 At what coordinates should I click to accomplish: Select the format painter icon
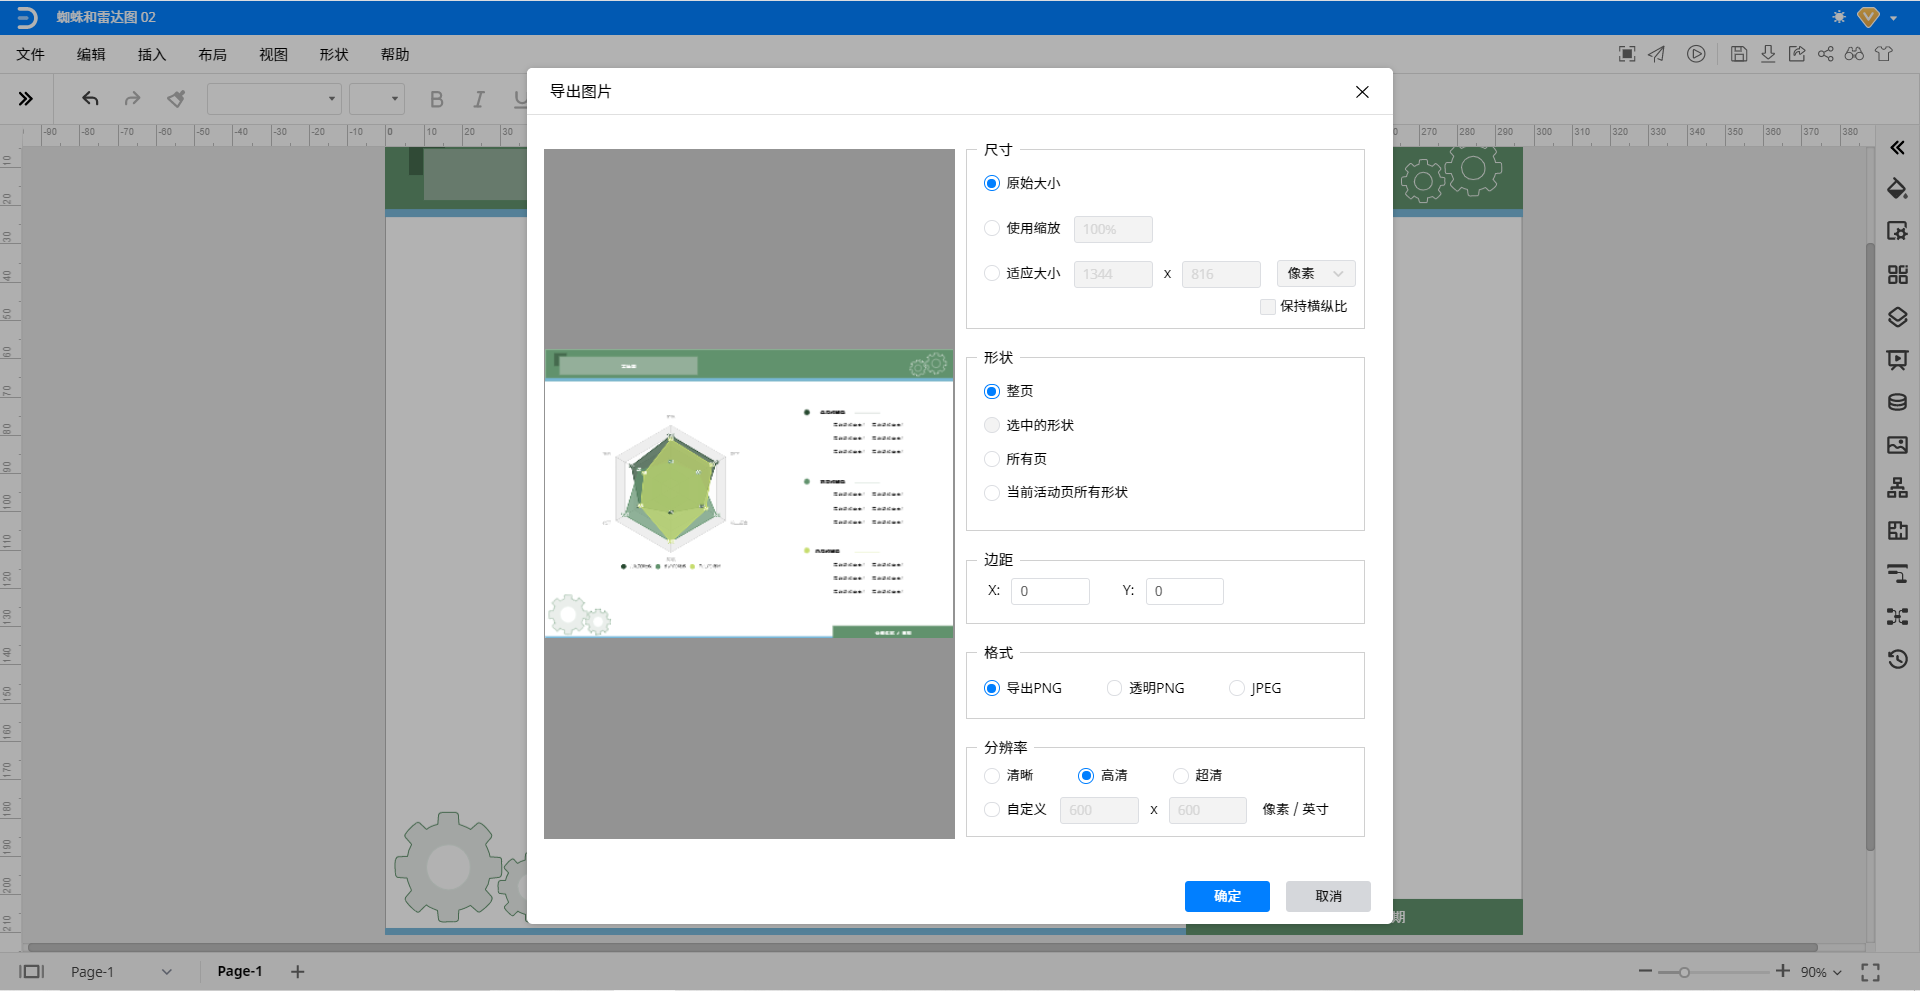176,99
